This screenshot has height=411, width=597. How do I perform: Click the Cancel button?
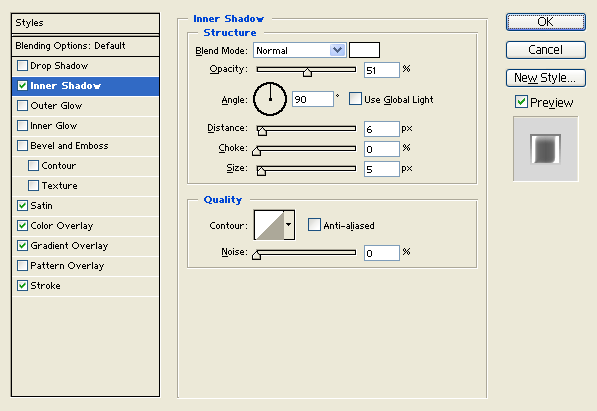pyautogui.click(x=546, y=50)
